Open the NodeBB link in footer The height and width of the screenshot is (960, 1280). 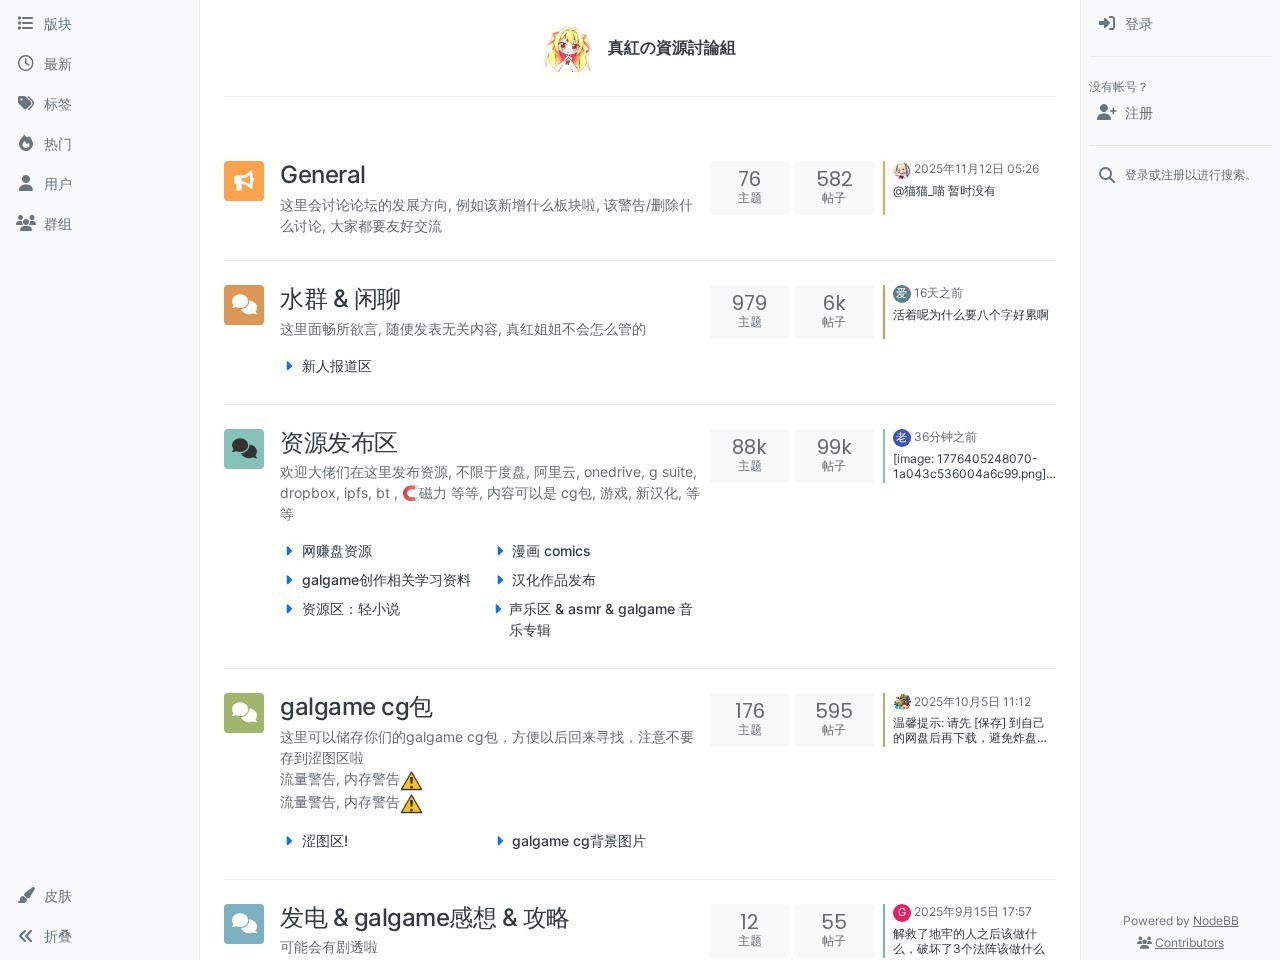point(1215,921)
